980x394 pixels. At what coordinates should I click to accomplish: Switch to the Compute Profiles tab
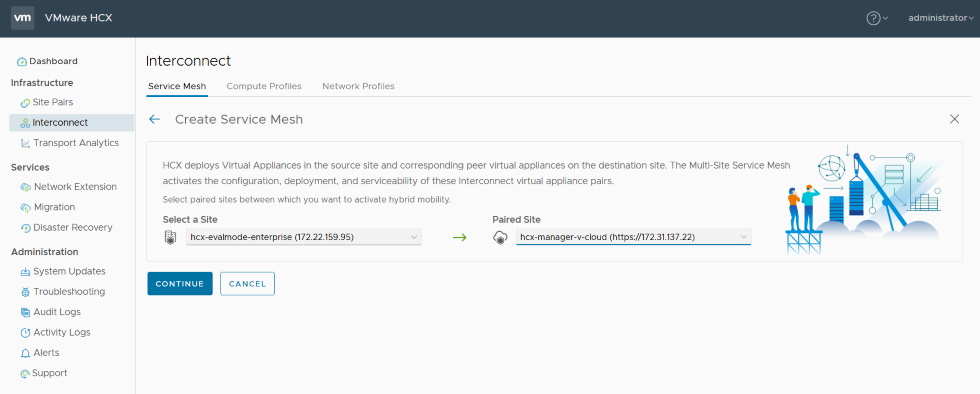click(264, 86)
